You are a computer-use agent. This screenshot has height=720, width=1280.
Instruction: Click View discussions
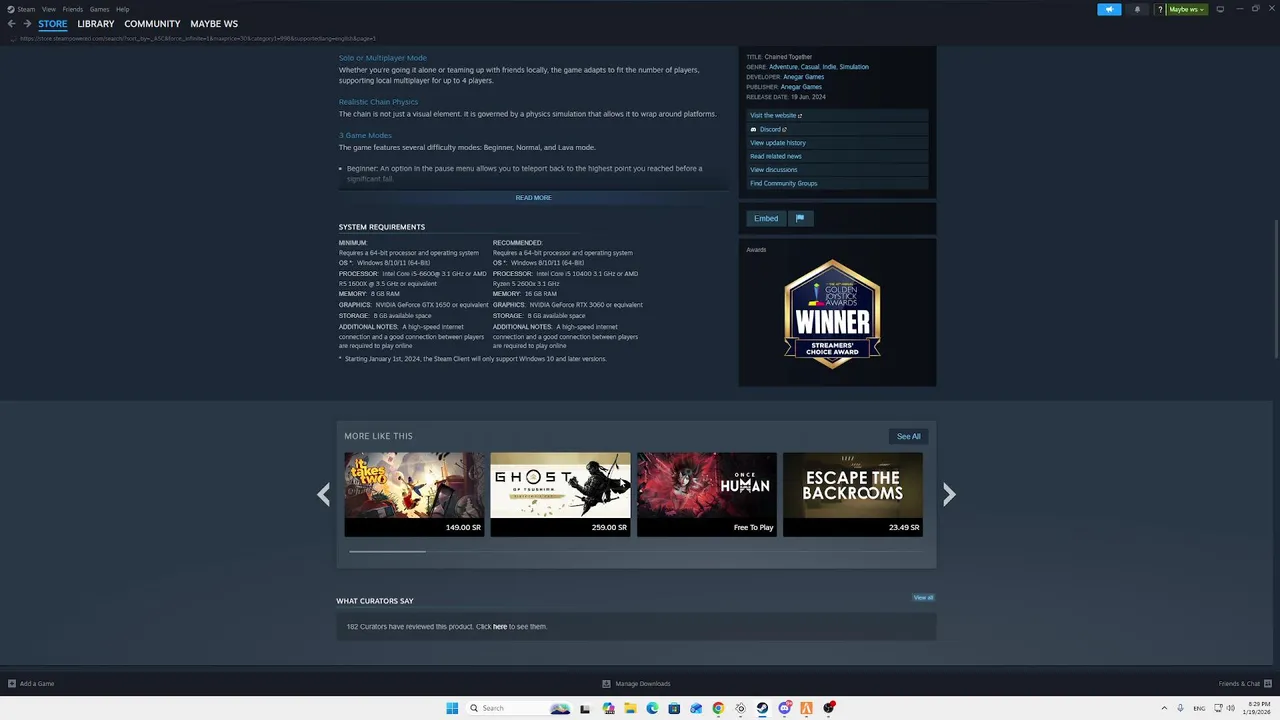[x=838, y=170]
